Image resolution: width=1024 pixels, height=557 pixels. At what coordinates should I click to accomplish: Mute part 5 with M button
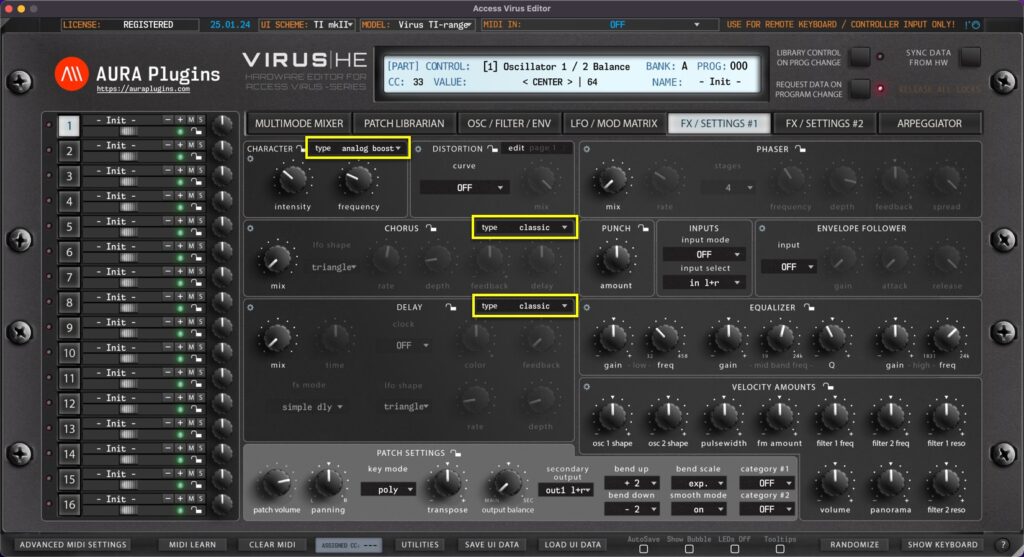tap(191, 221)
